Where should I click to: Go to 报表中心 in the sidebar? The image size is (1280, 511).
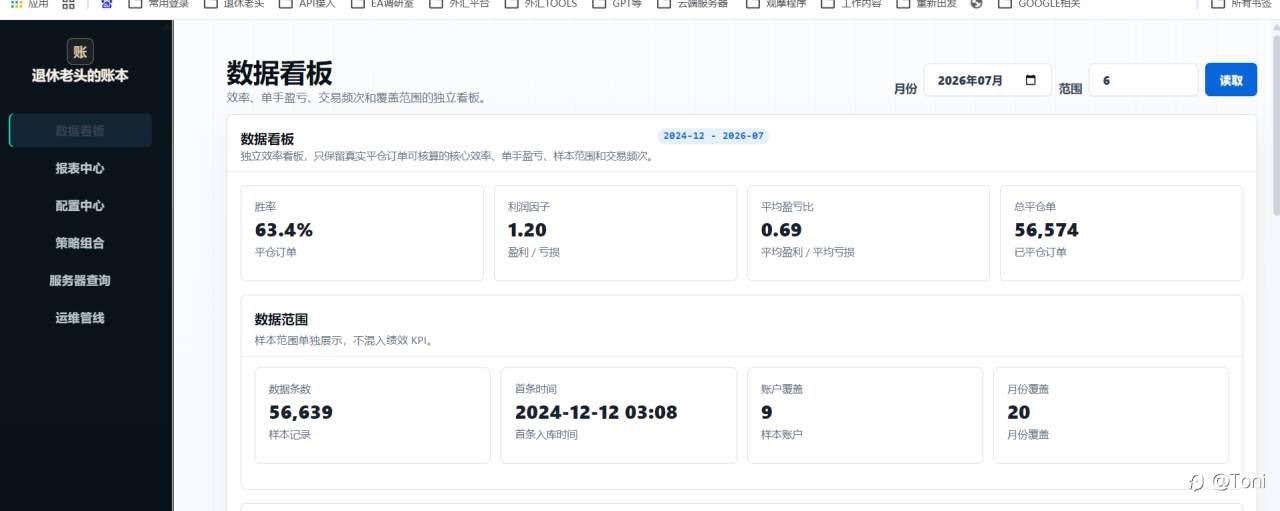point(80,168)
